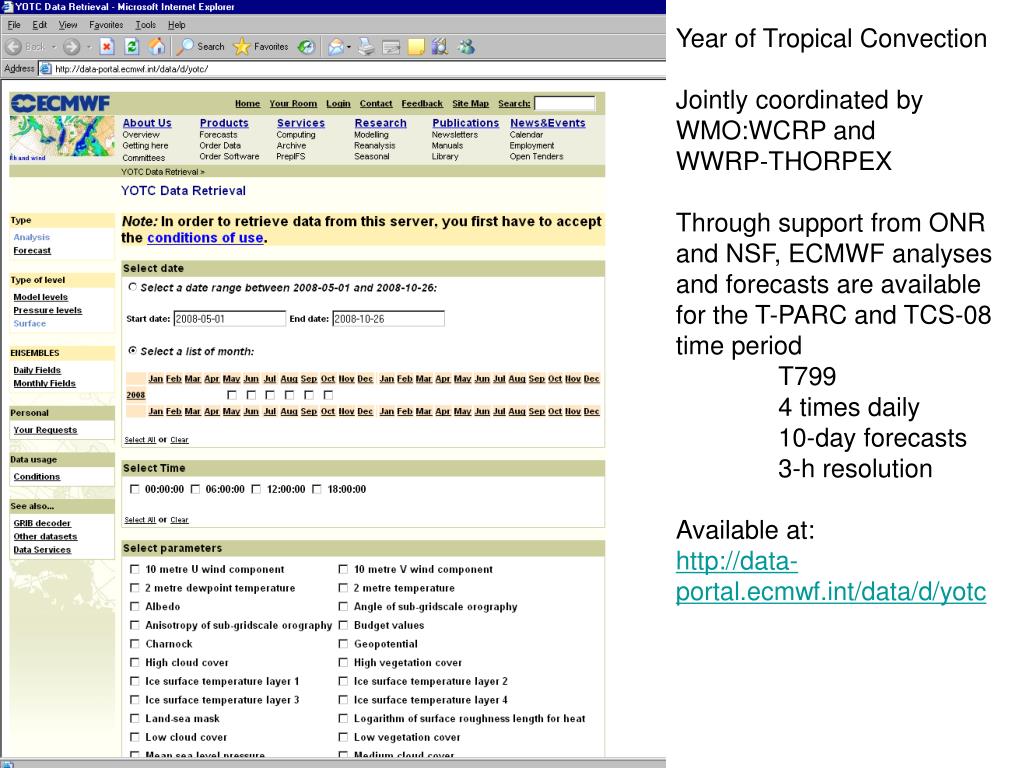Open the Pressure levels link

tap(48, 311)
